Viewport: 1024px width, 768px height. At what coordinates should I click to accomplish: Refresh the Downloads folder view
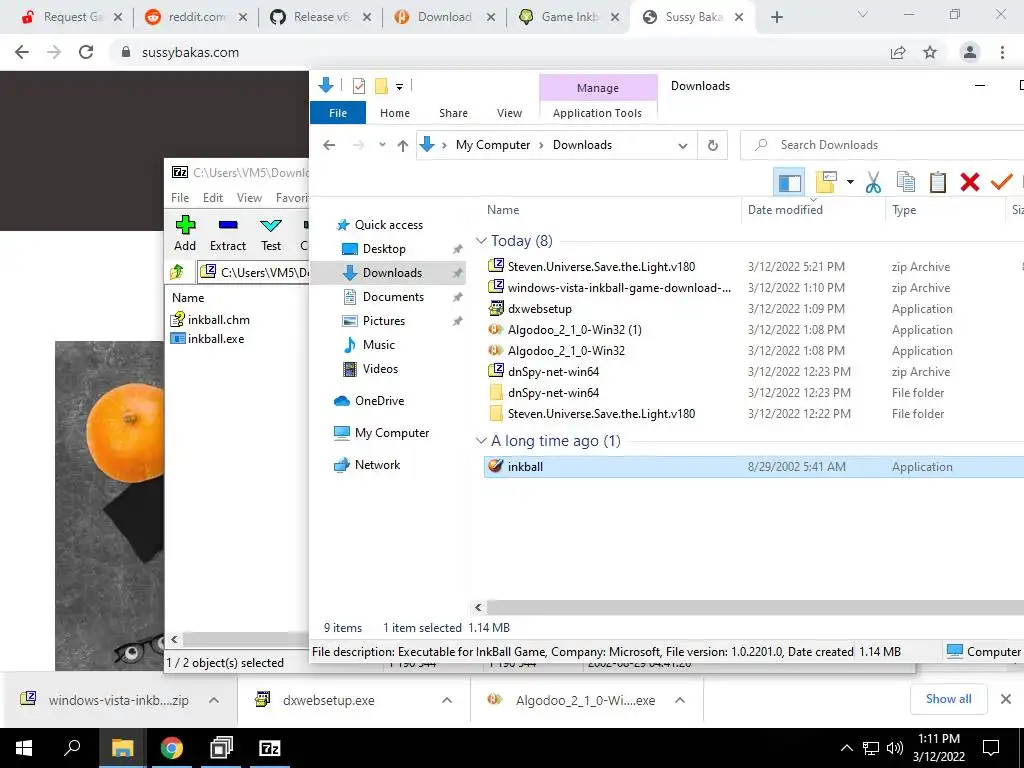click(x=713, y=145)
